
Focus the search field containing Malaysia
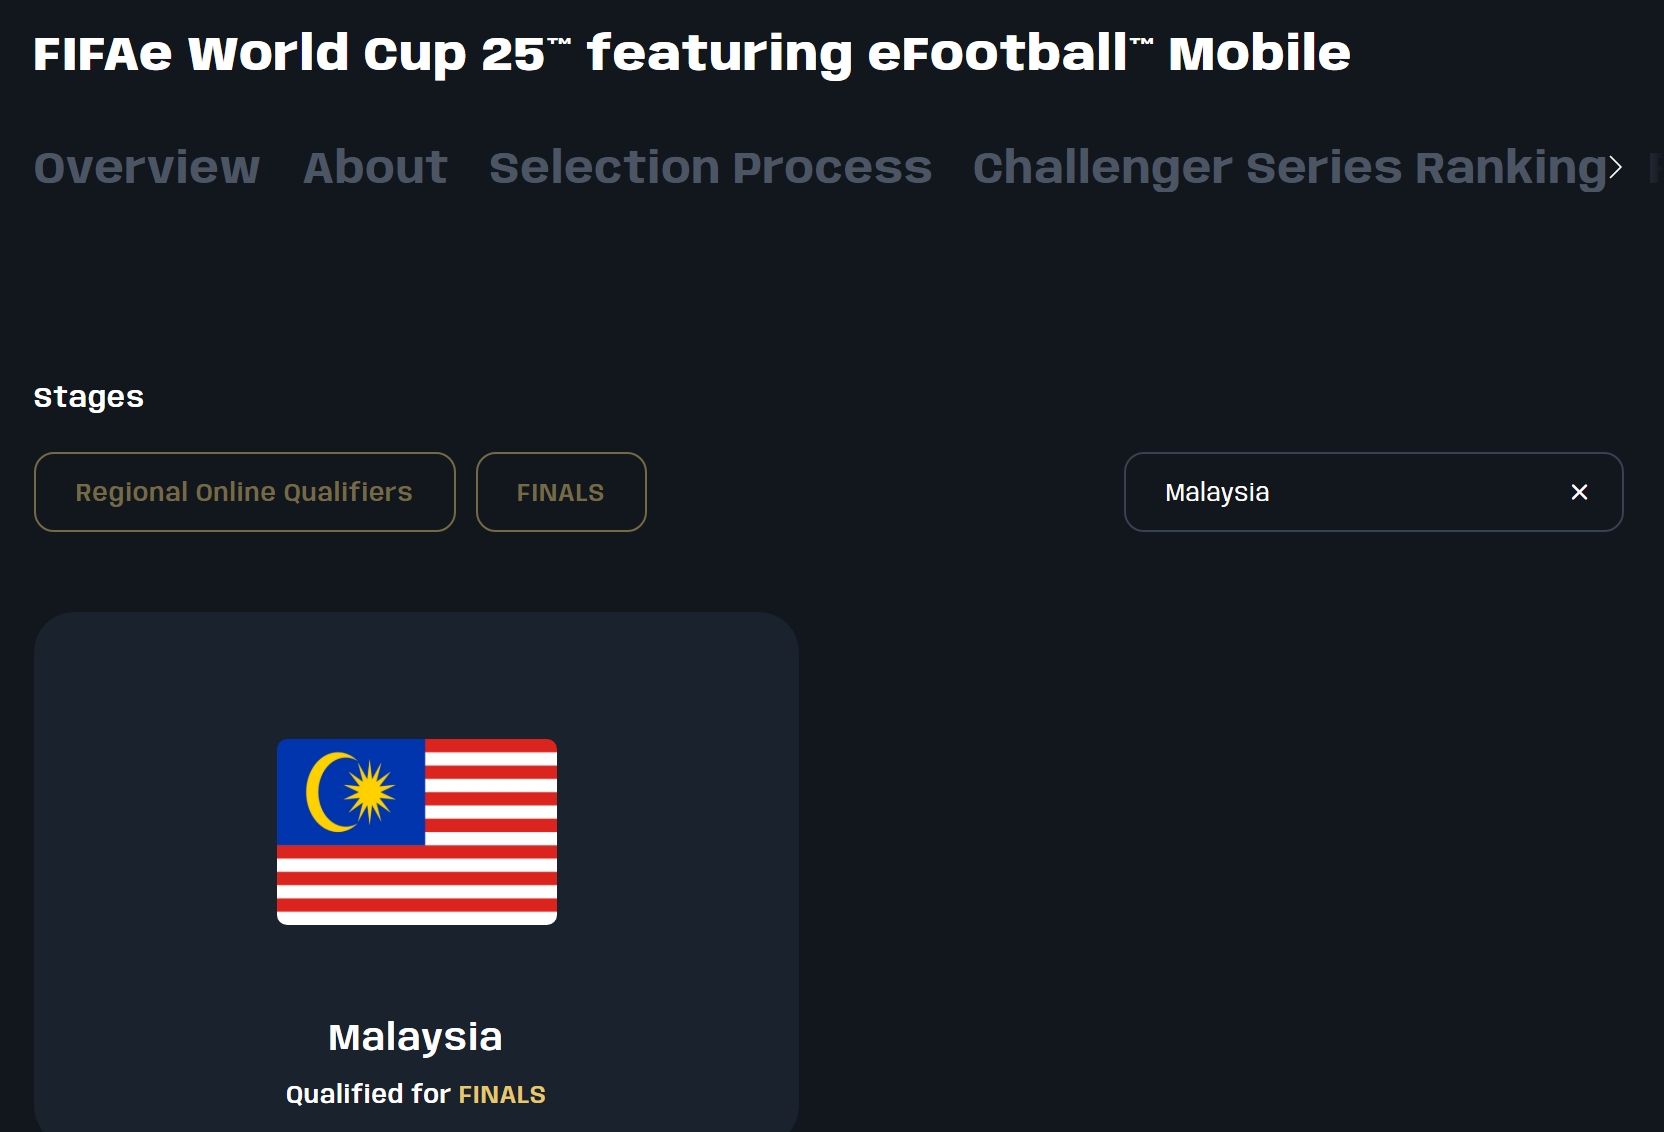(1350, 492)
